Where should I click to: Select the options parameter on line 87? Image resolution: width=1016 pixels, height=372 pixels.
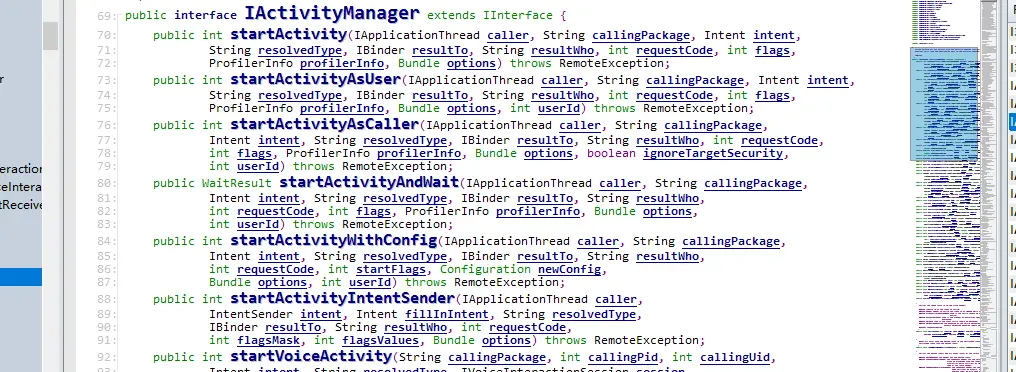[x=283, y=283]
